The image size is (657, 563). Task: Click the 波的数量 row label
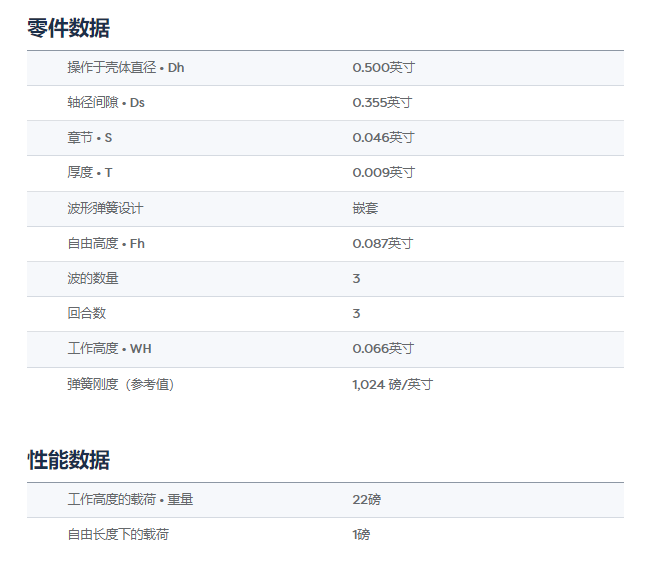(93, 279)
